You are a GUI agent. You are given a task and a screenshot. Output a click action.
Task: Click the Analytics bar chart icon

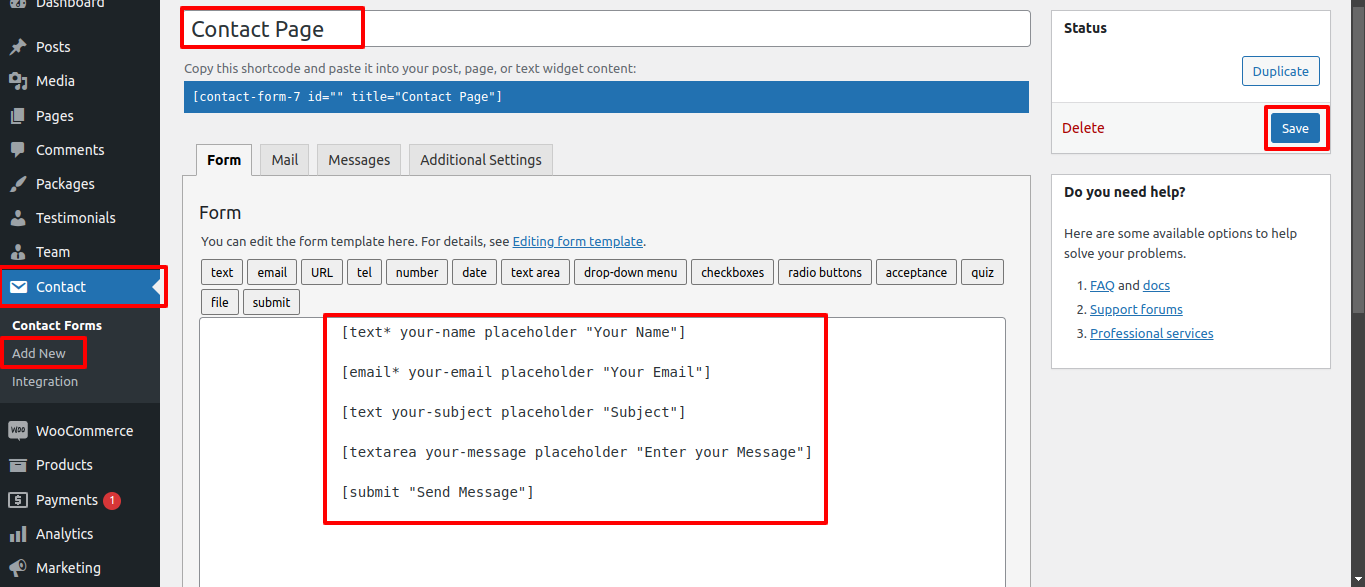pyautogui.click(x=17, y=534)
